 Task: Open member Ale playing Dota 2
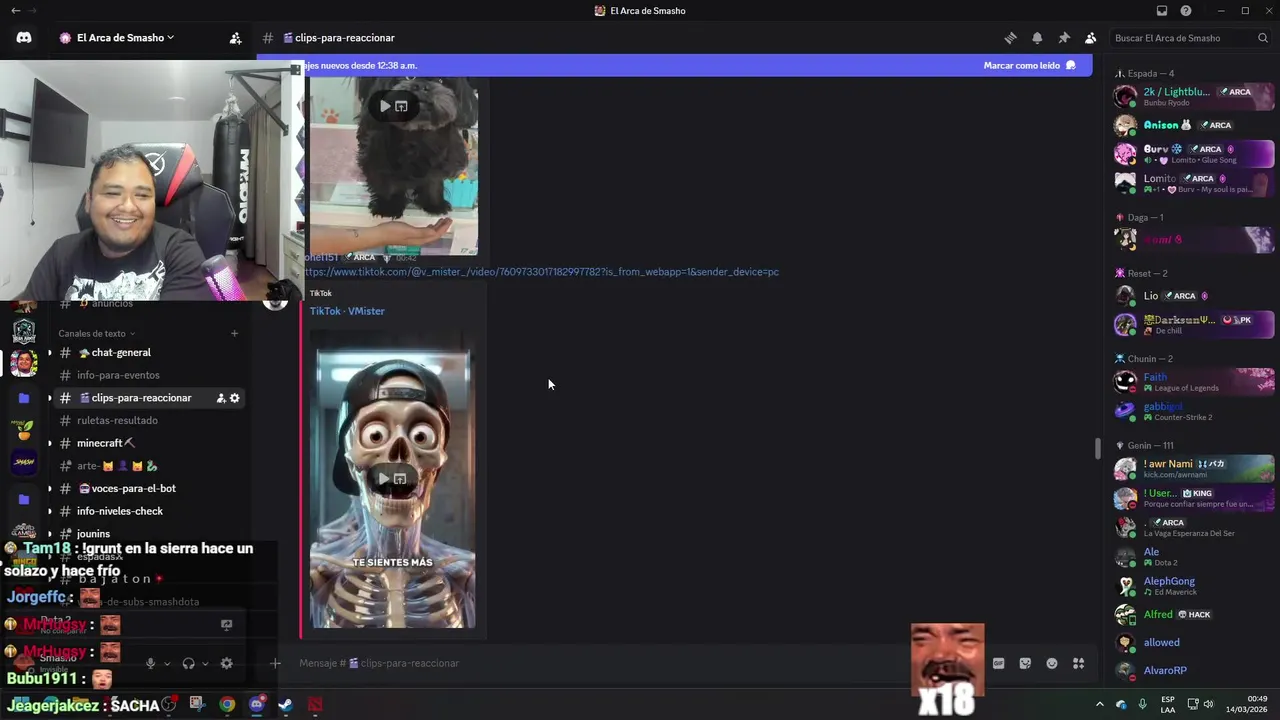click(1194, 557)
